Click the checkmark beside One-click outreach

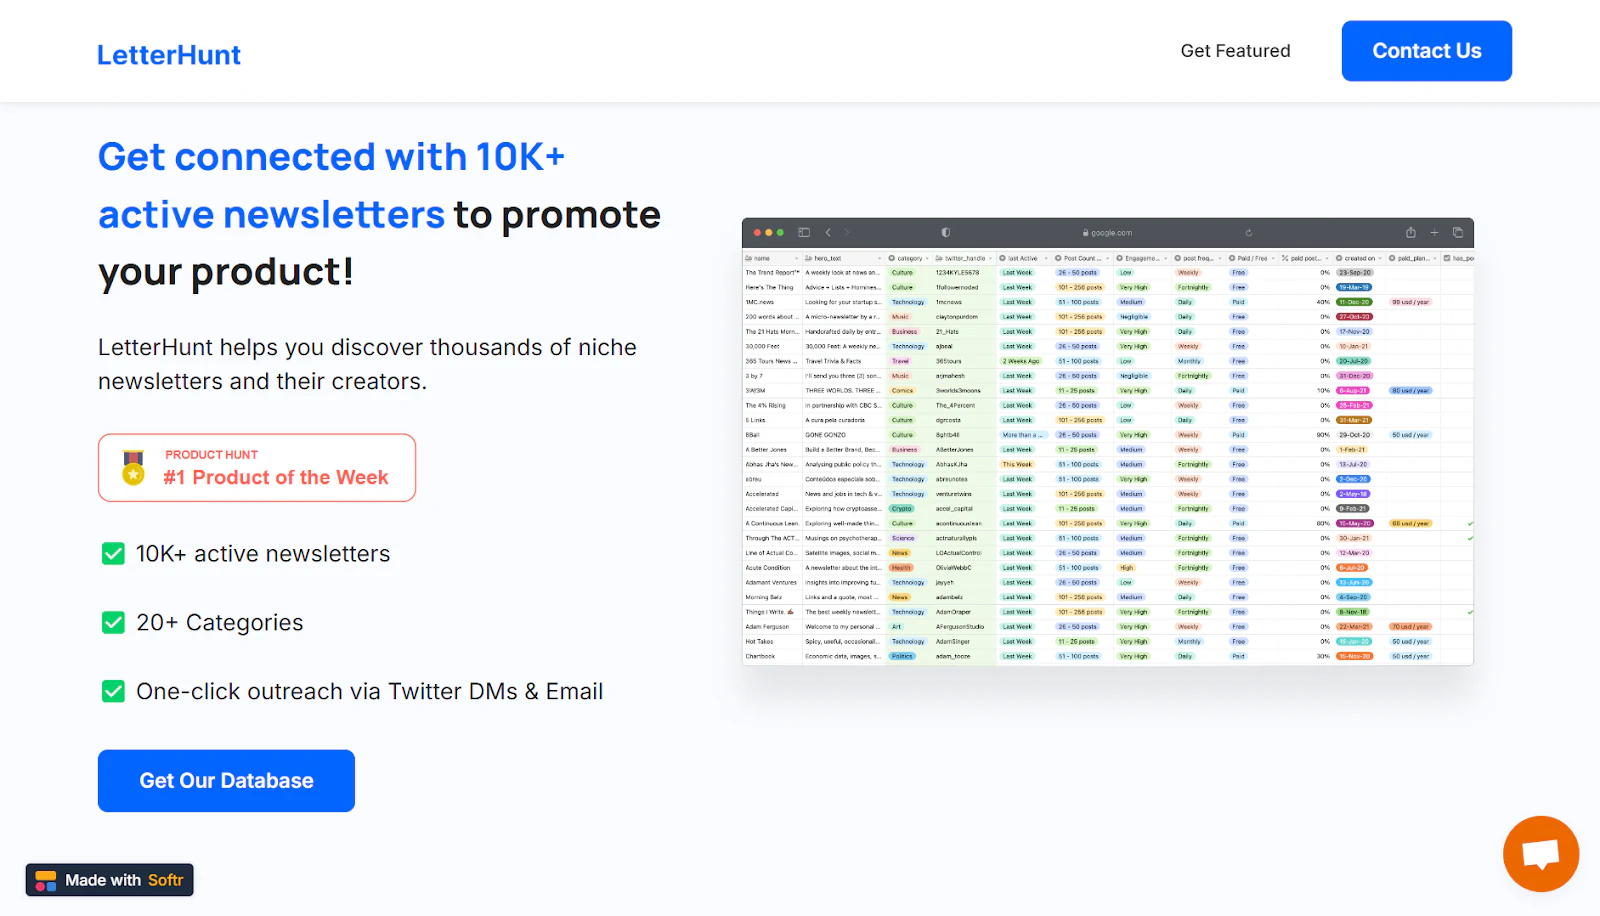pyautogui.click(x=113, y=692)
